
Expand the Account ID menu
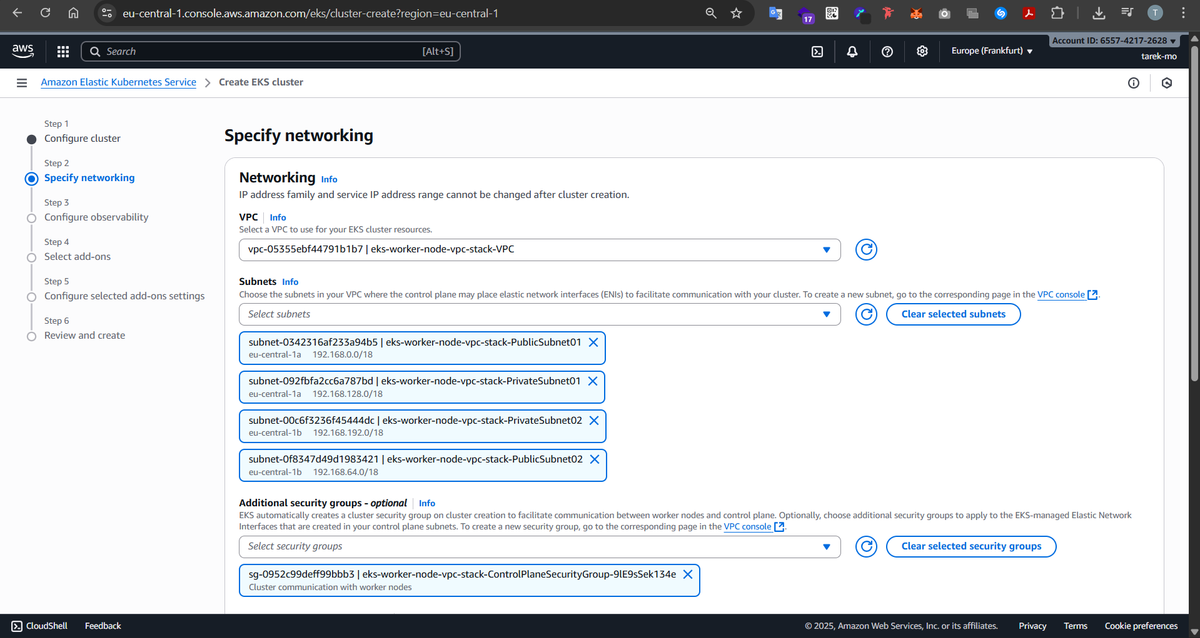point(1115,40)
